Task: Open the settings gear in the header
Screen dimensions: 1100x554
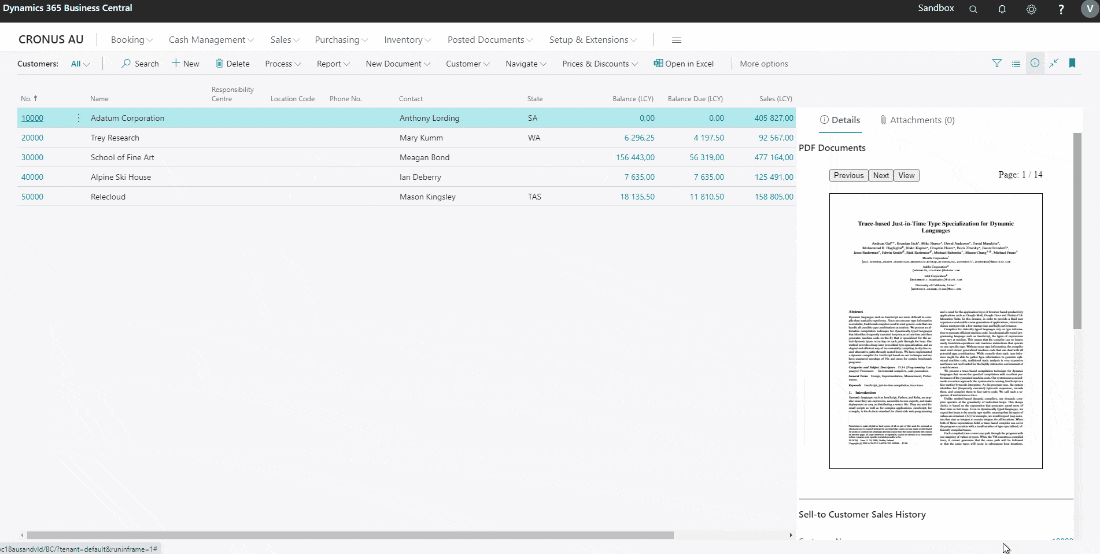Action: (x=1031, y=9)
